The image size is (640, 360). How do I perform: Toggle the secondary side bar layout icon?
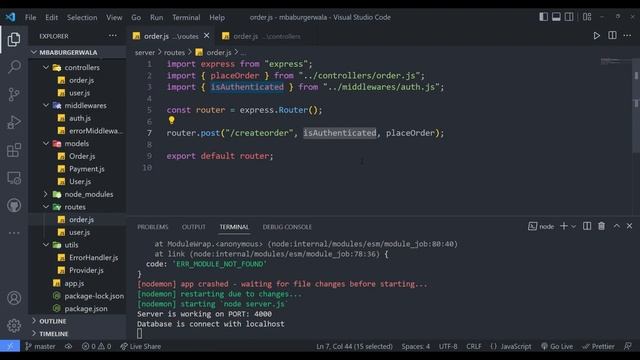pos(569,17)
